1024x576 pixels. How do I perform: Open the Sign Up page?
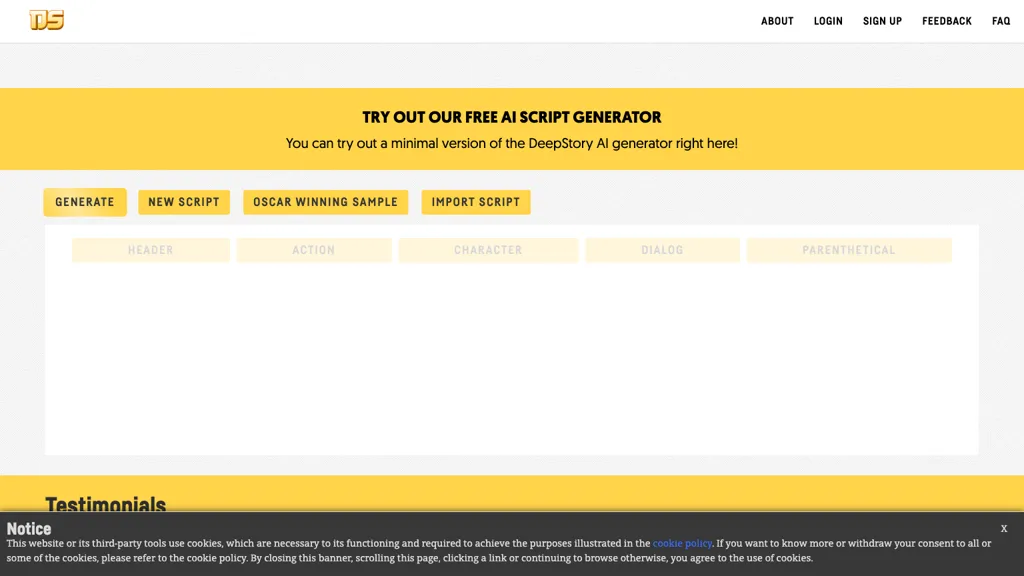pyautogui.click(x=882, y=21)
